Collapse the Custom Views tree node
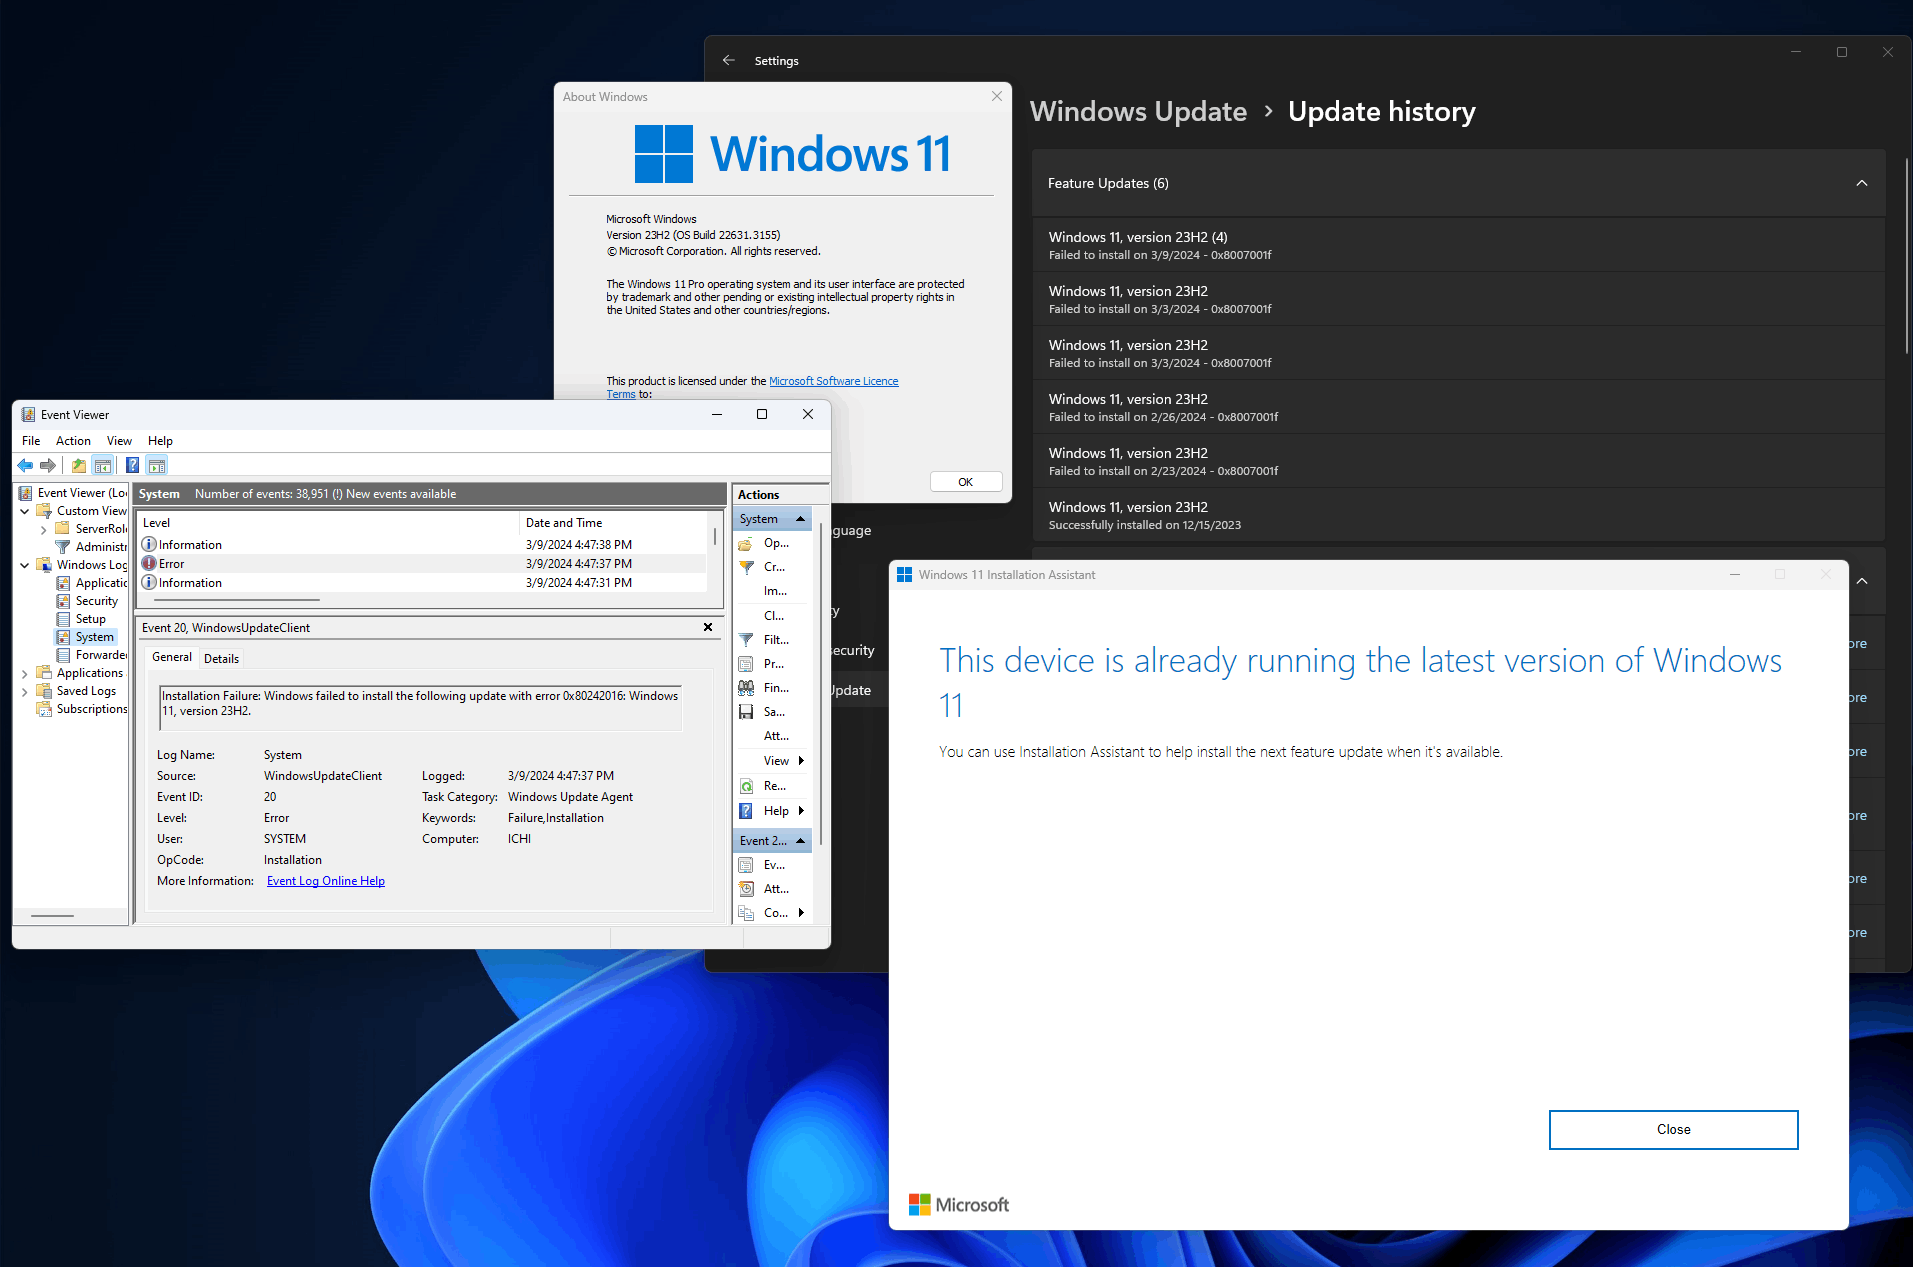The height and width of the screenshot is (1267, 1913). (x=25, y=511)
